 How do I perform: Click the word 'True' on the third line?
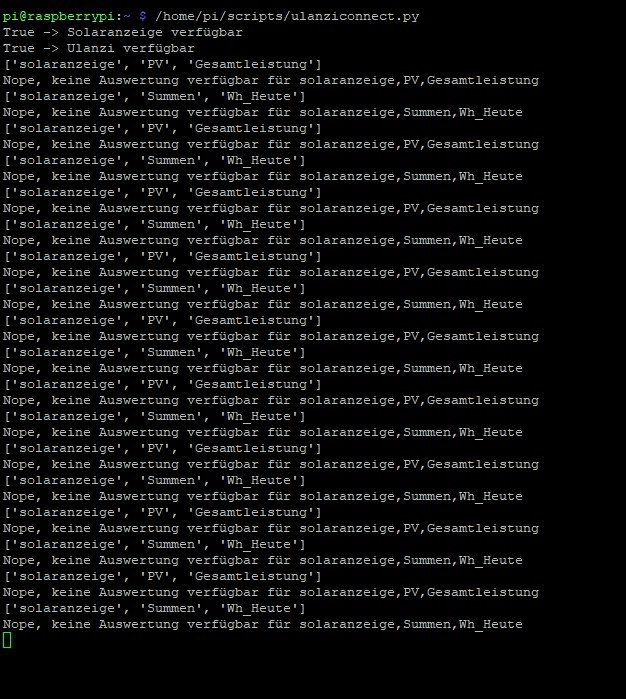coord(19,49)
